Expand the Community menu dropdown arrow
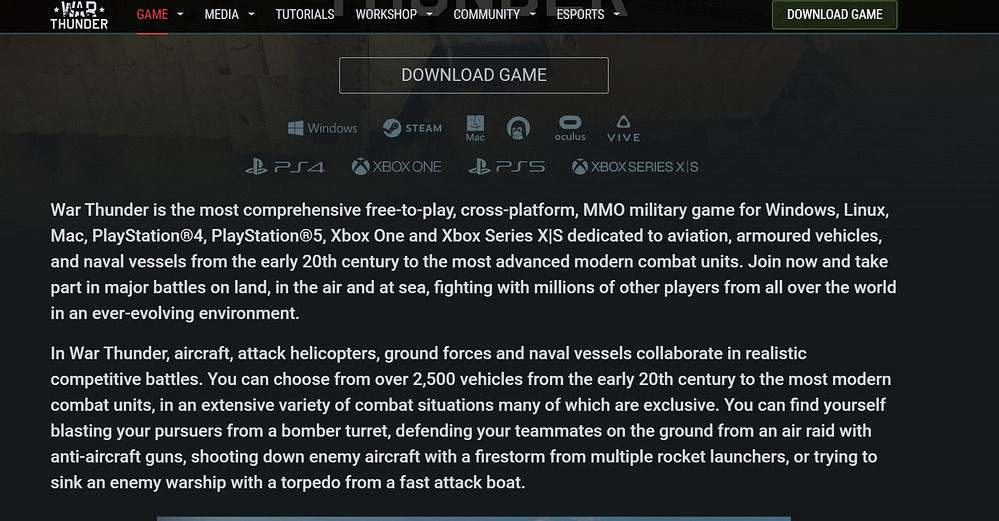This screenshot has width=999, height=521. pyautogui.click(x=533, y=14)
